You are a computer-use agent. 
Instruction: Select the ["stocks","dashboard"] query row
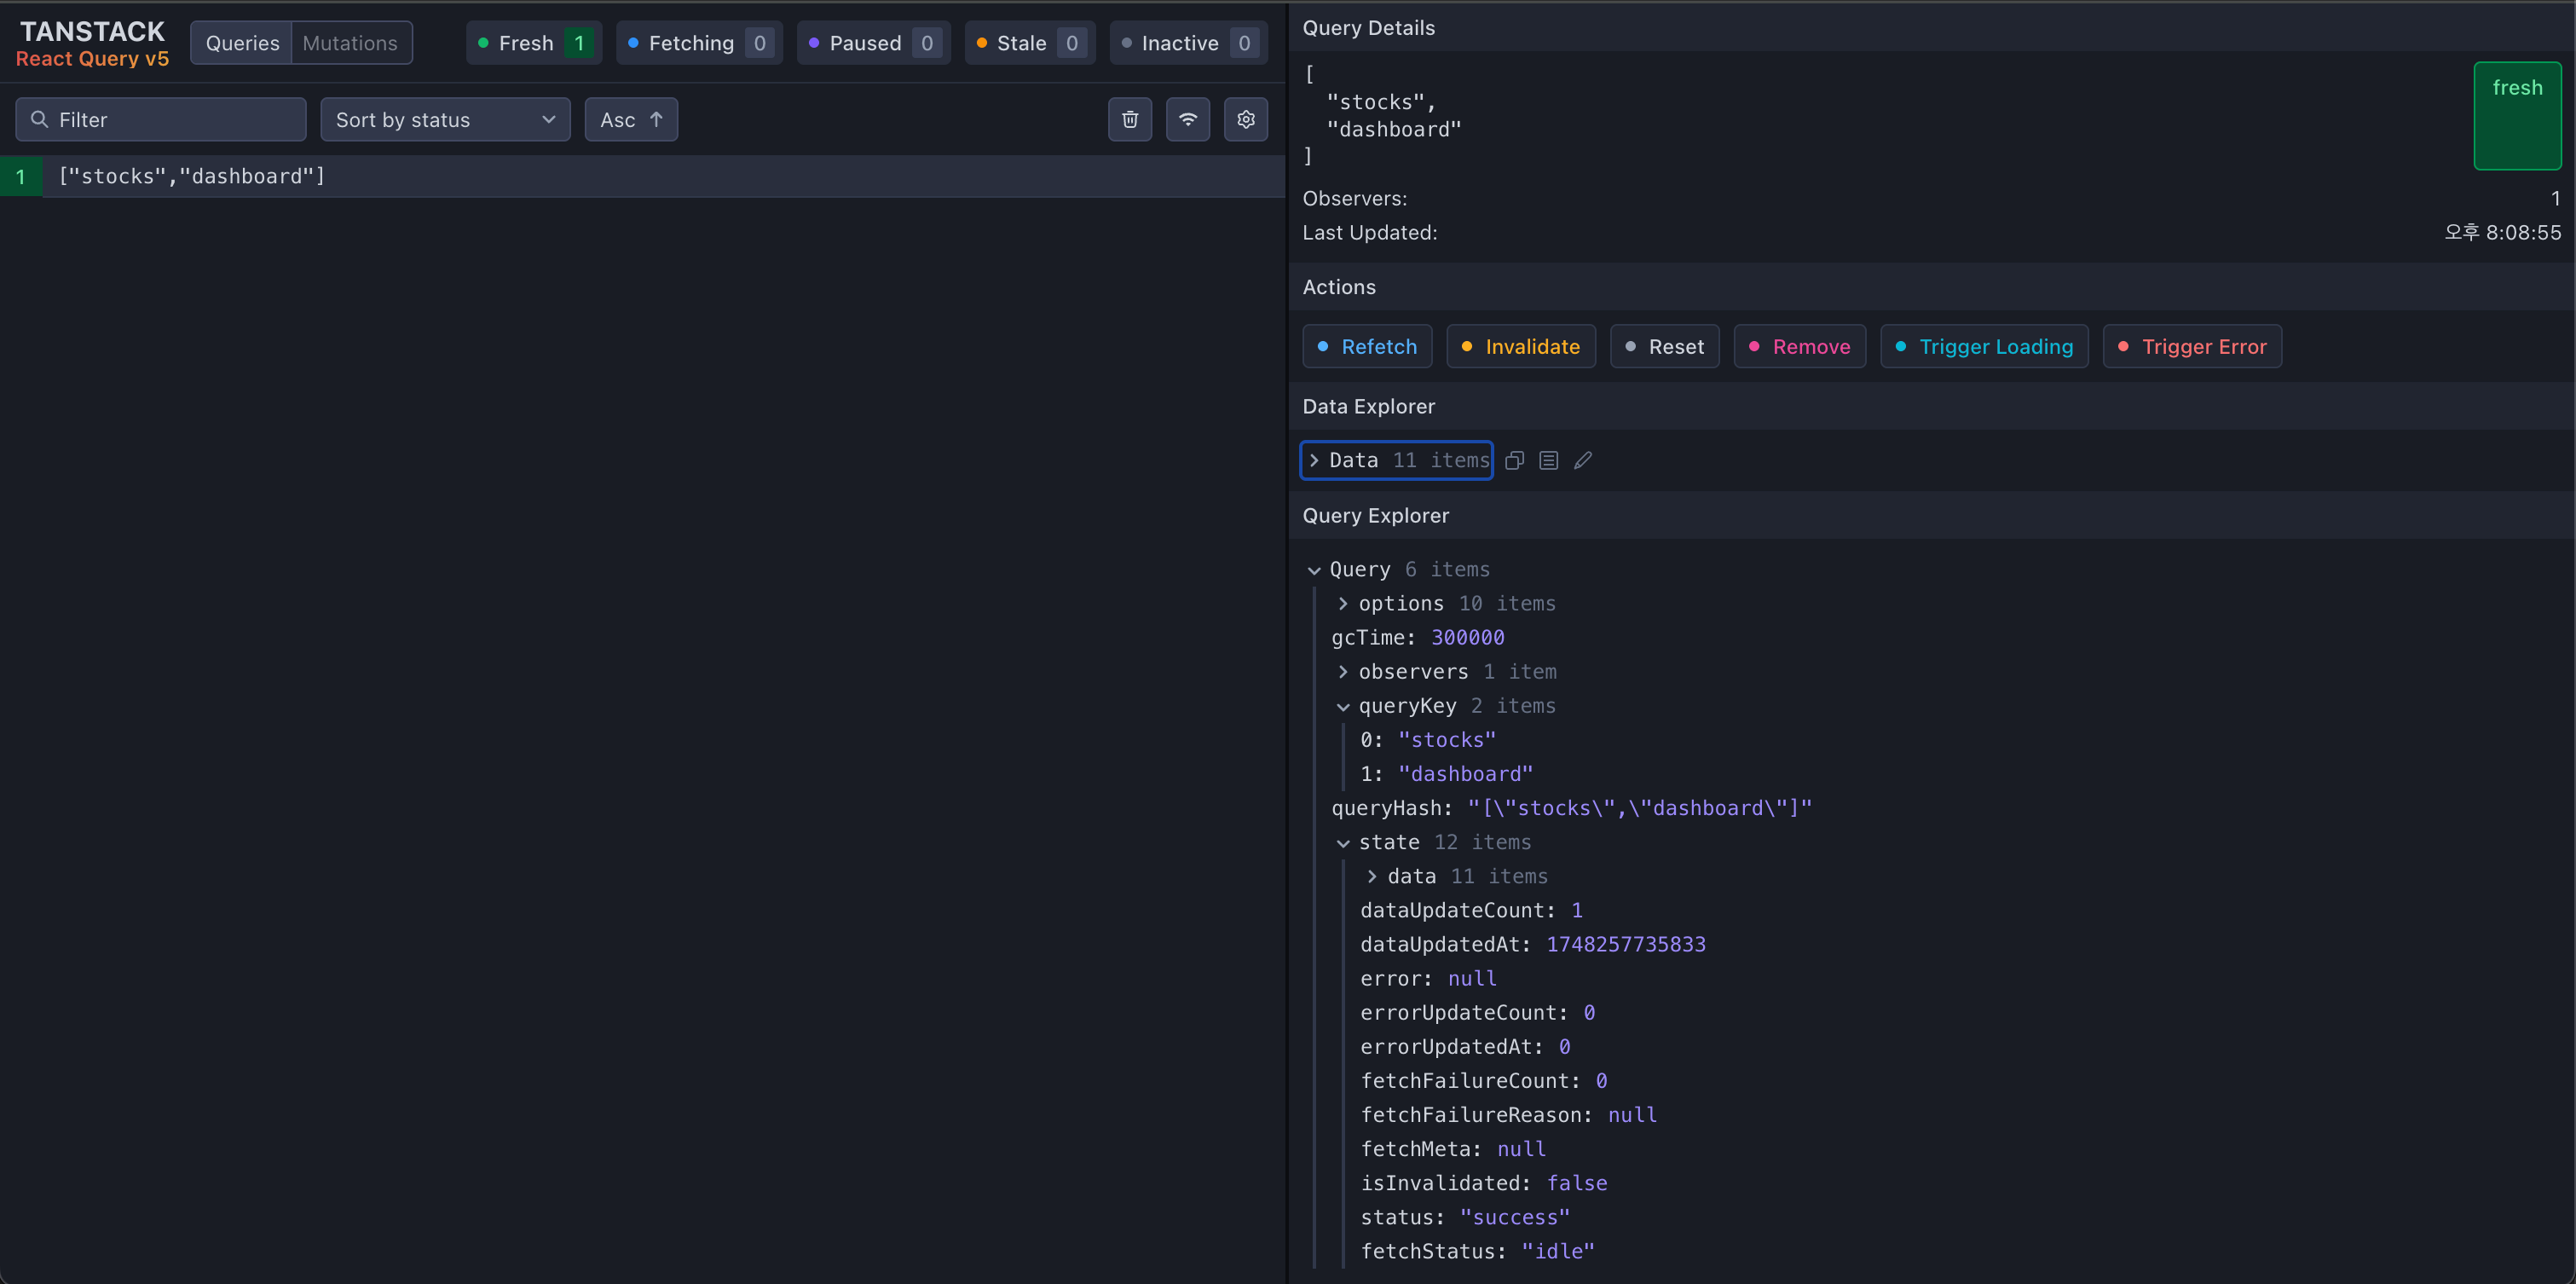click(x=642, y=176)
